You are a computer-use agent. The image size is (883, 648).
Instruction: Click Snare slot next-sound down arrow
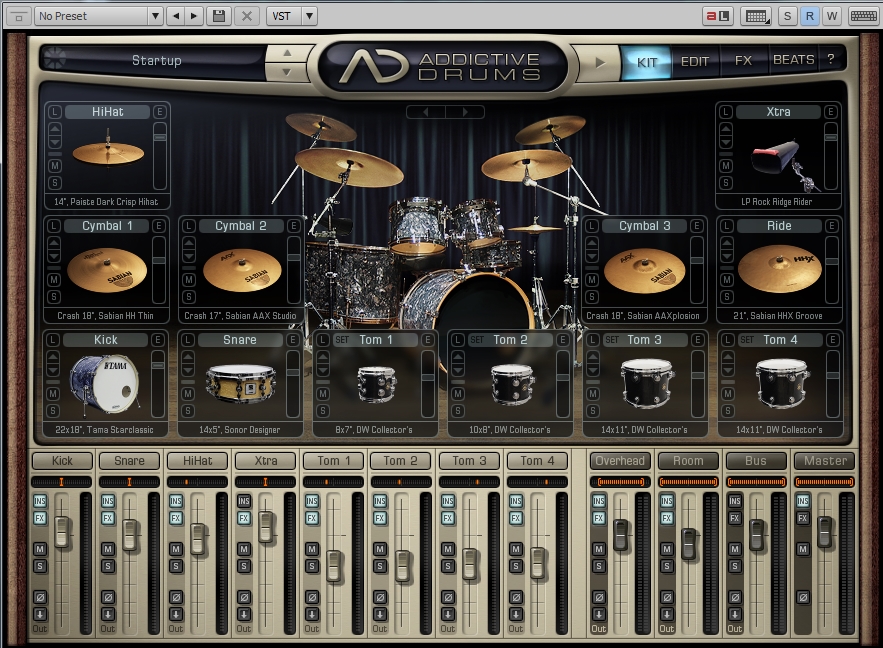[x=188, y=369]
